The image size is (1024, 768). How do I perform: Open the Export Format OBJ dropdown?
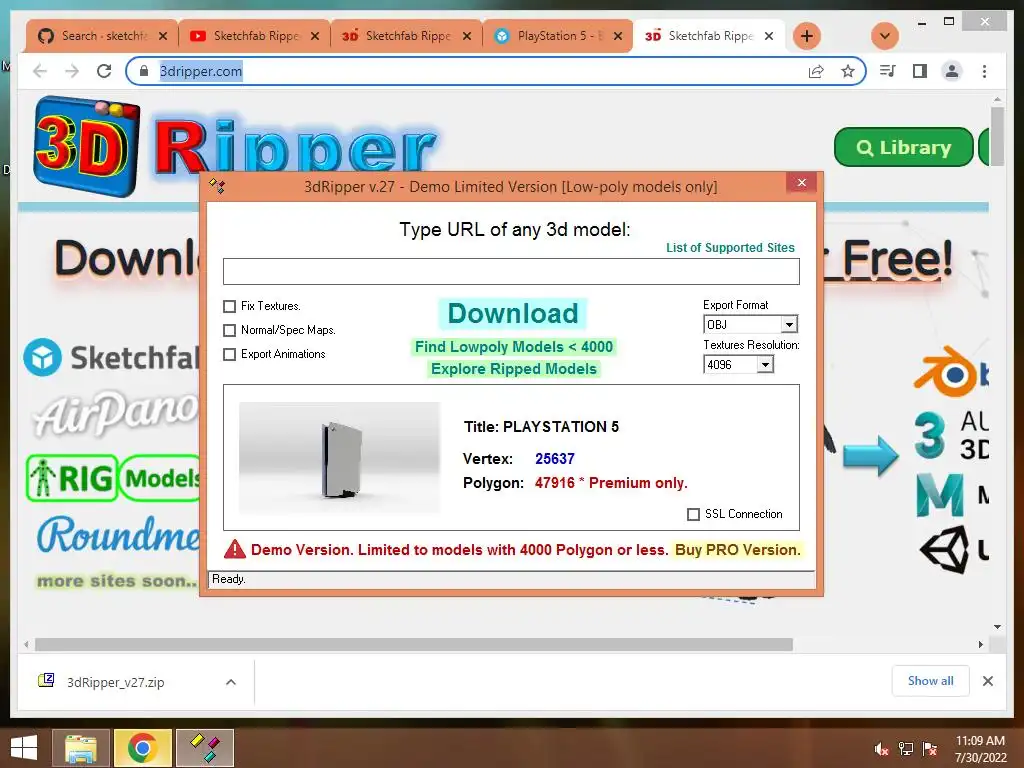(789, 325)
